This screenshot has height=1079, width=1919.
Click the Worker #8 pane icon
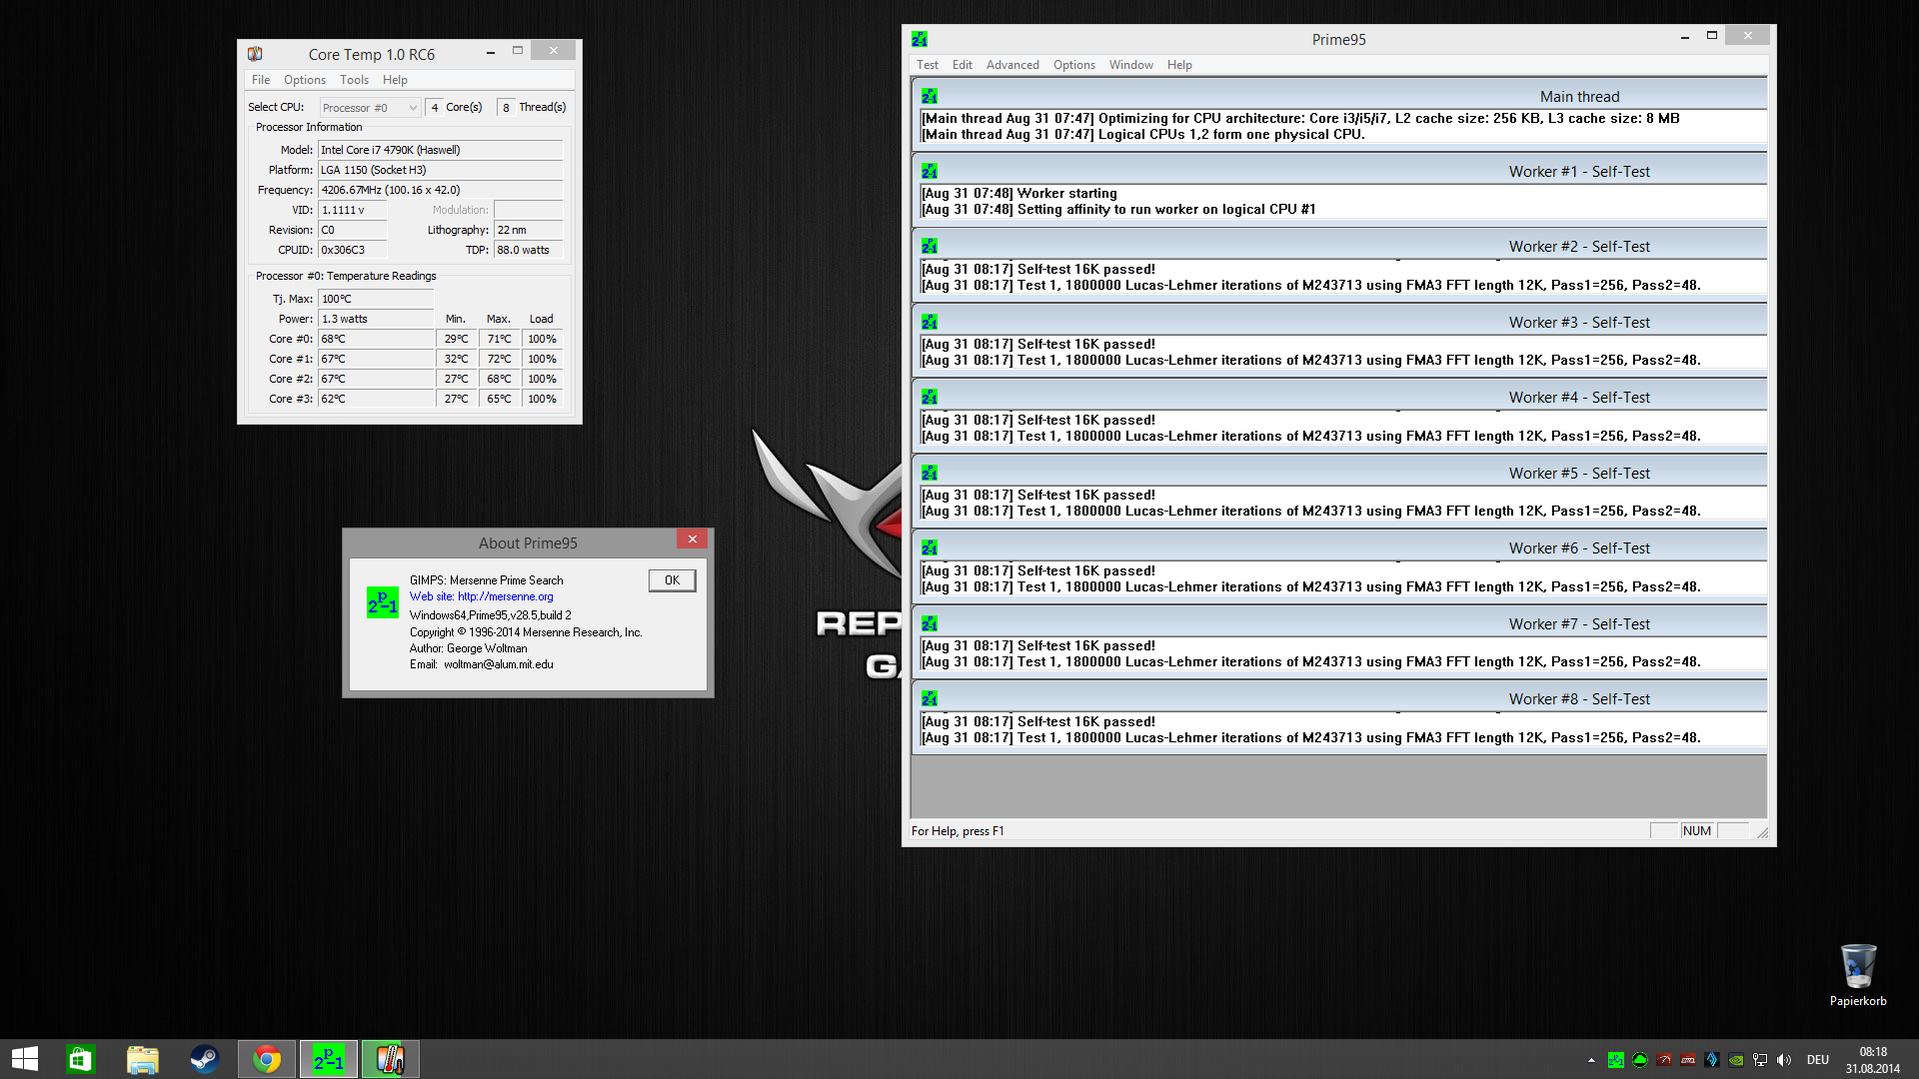pos(929,699)
